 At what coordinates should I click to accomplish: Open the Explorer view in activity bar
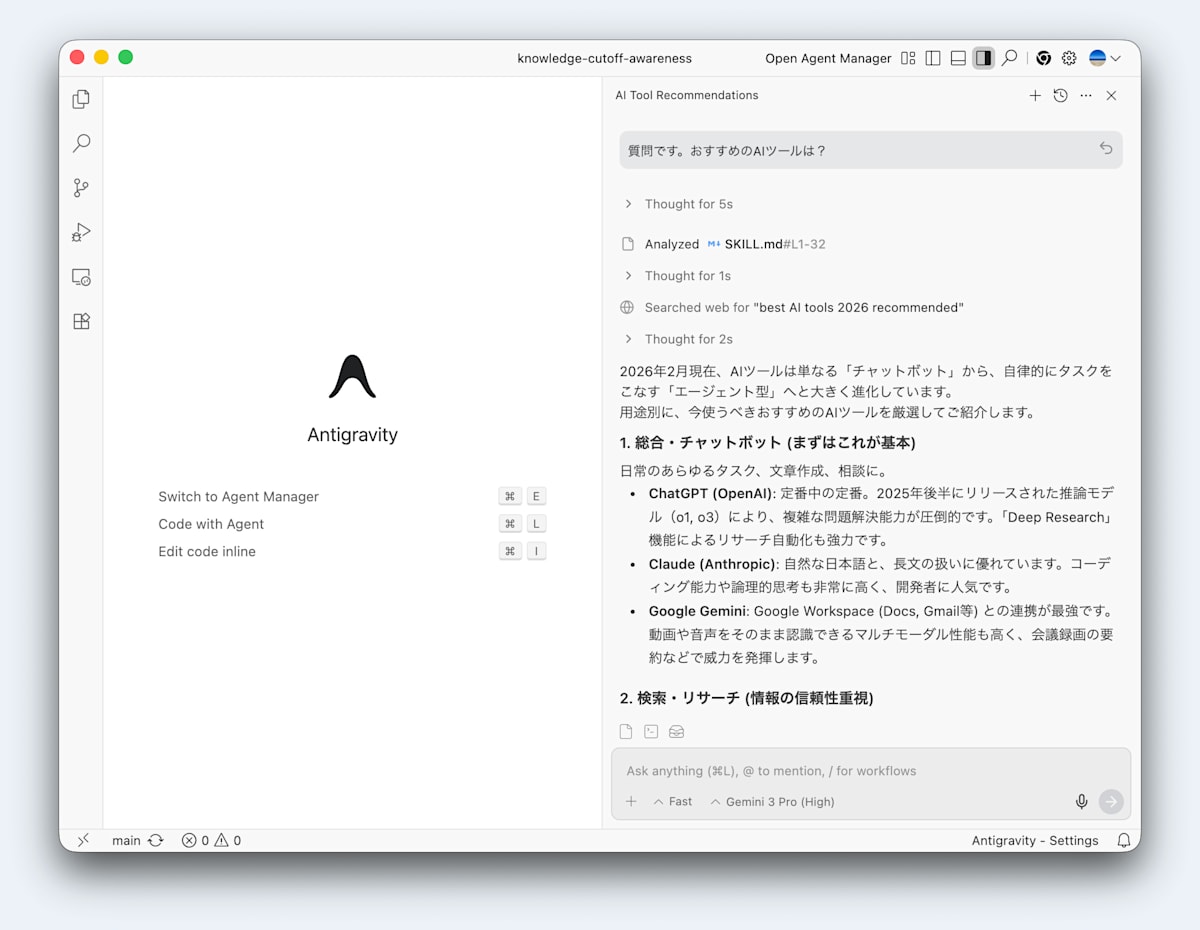pyautogui.click(x=81, y=99)
